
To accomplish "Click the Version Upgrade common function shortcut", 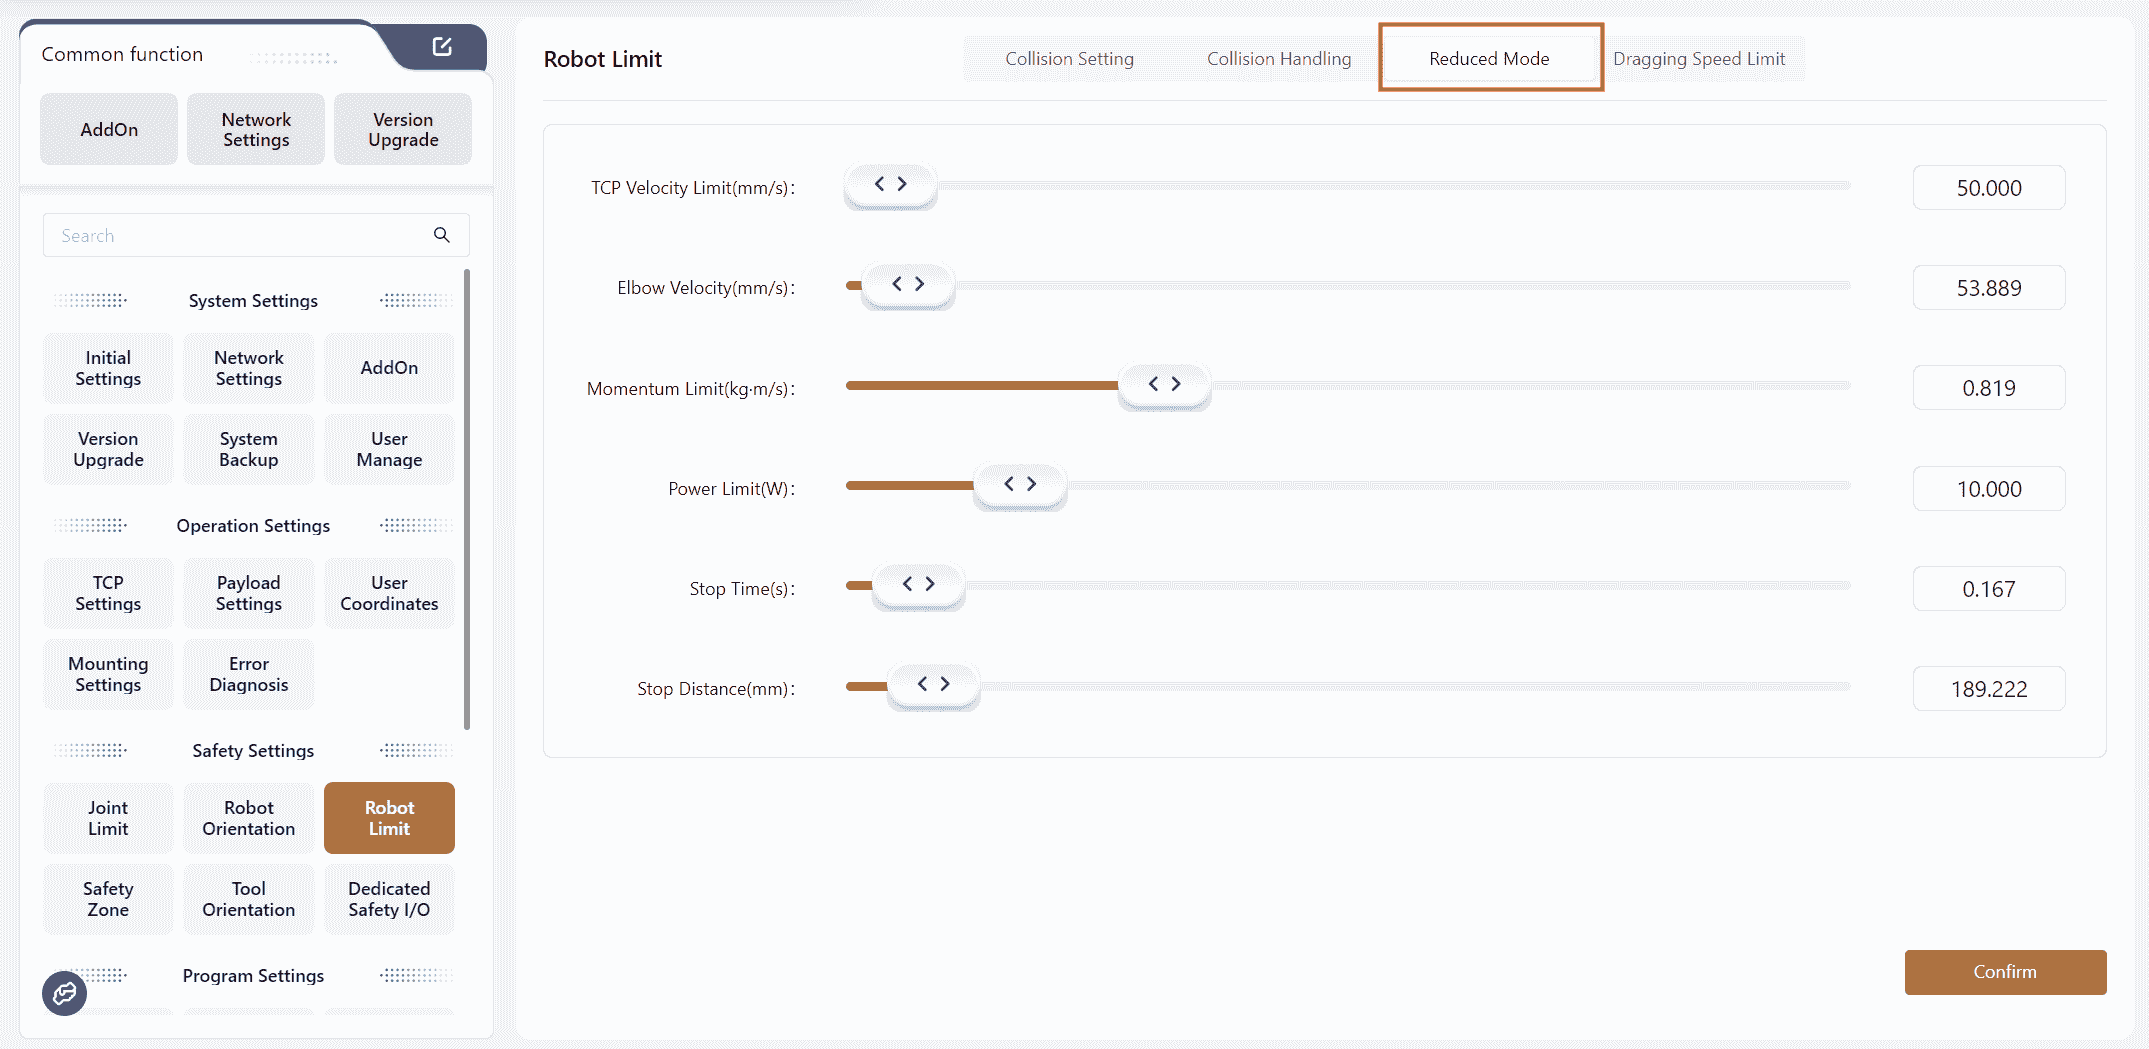I will point(403,130).
